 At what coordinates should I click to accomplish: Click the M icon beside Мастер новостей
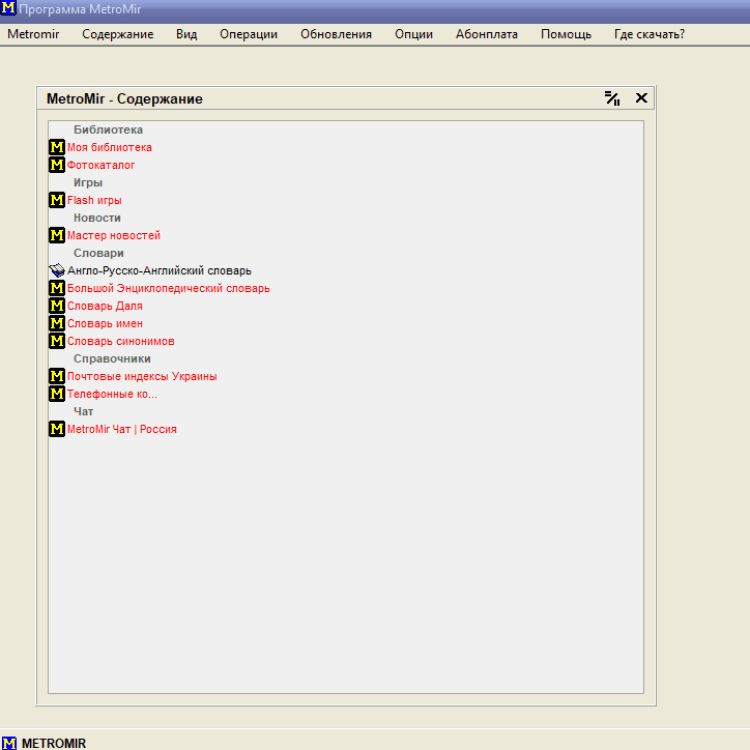pos(57,235)
